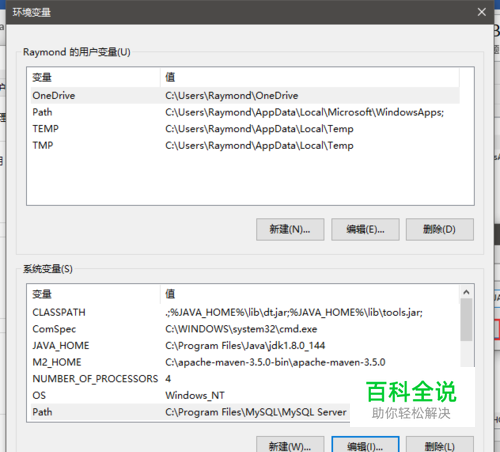Select the TMP user variable
500x452 pixels.
[x=245, y=146]
